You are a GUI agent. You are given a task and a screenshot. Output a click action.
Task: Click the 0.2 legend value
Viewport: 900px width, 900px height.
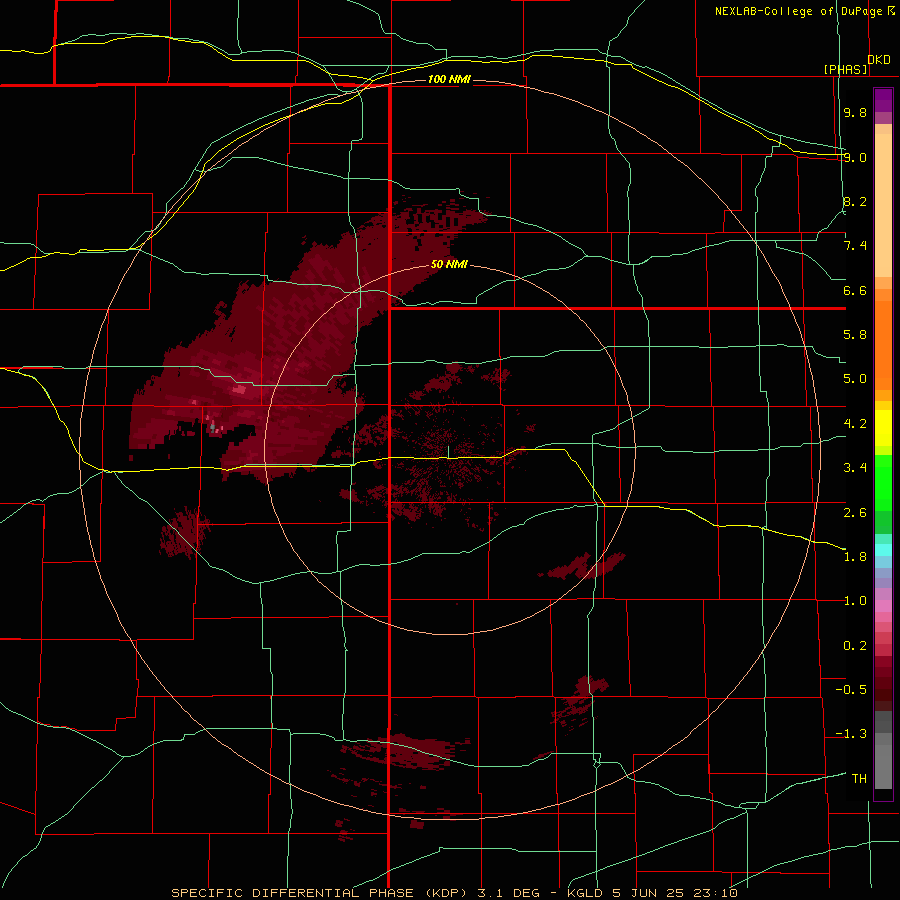855,646
